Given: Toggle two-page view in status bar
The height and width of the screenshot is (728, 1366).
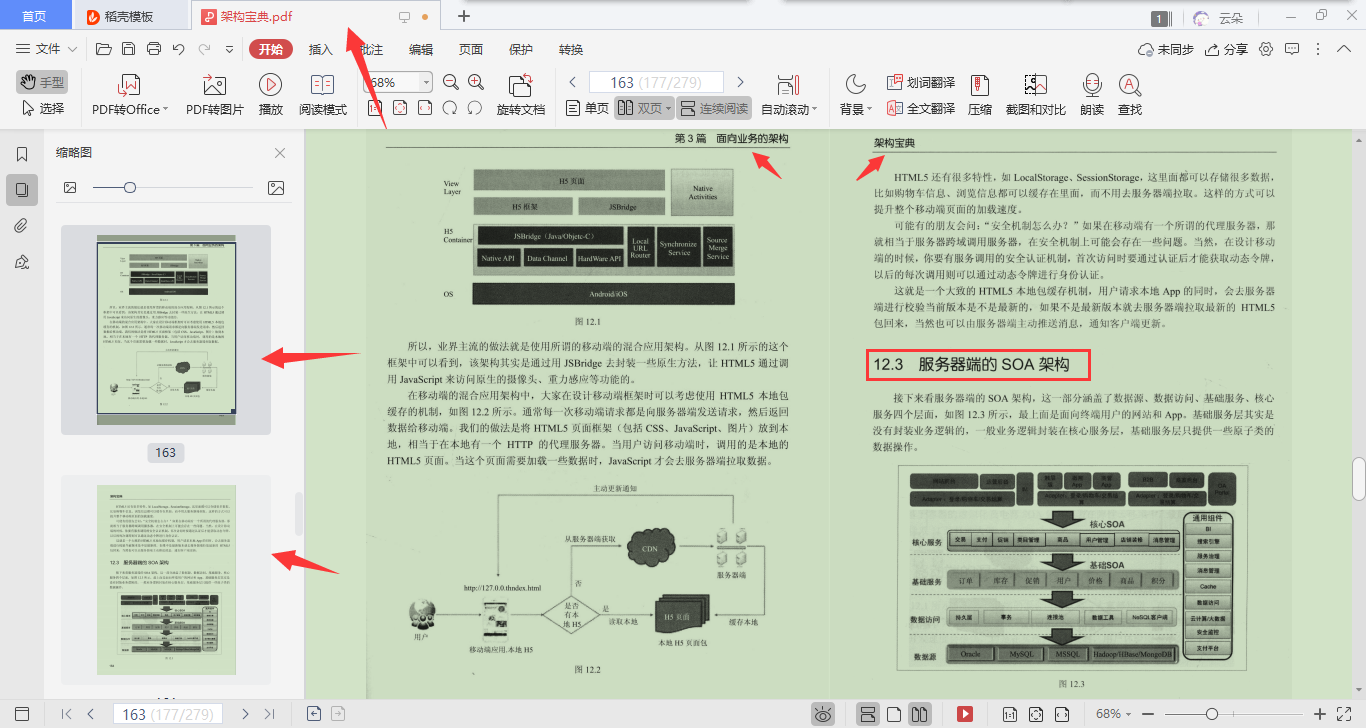Looking at the screenshot, I should (x=920, y=714).
